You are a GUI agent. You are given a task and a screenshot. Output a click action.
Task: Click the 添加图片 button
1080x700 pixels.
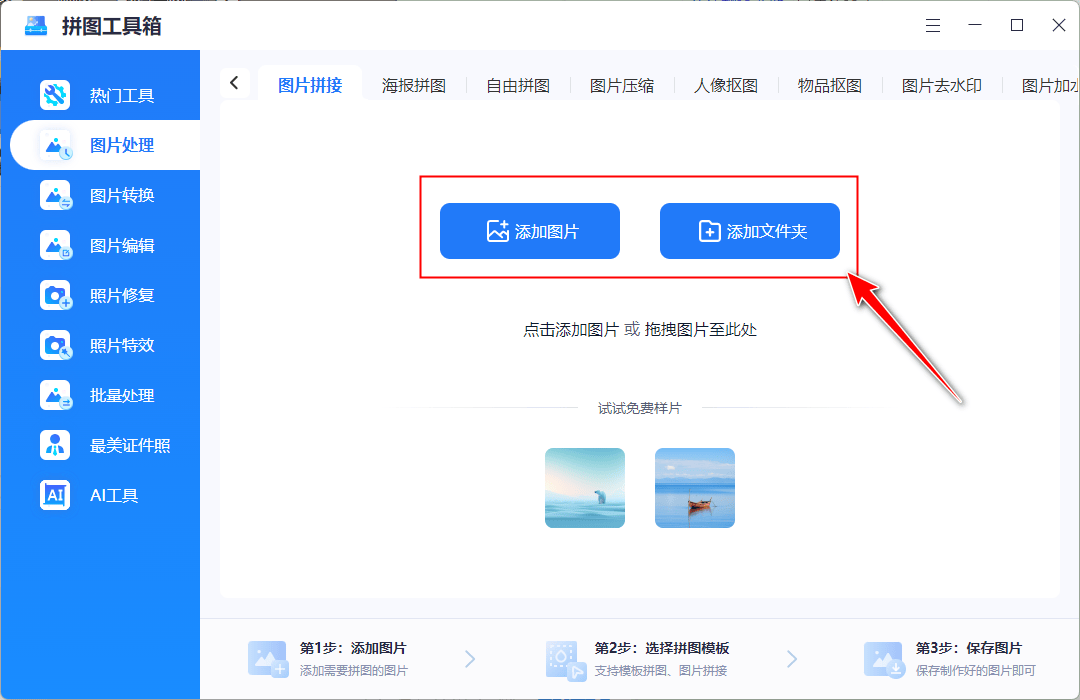click(x=530, y=231)
